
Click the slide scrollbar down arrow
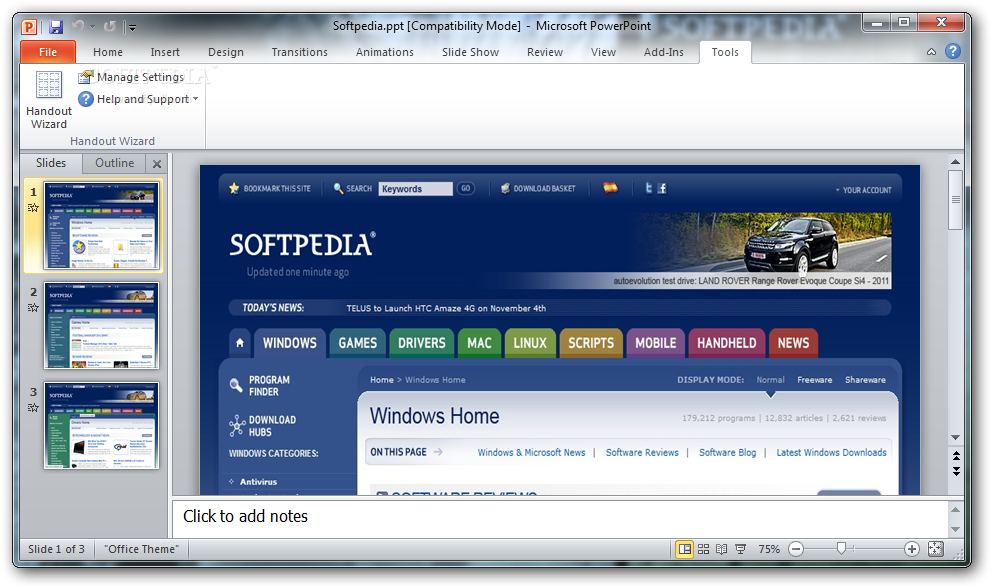pyautogui.click(x=955, y=437)
